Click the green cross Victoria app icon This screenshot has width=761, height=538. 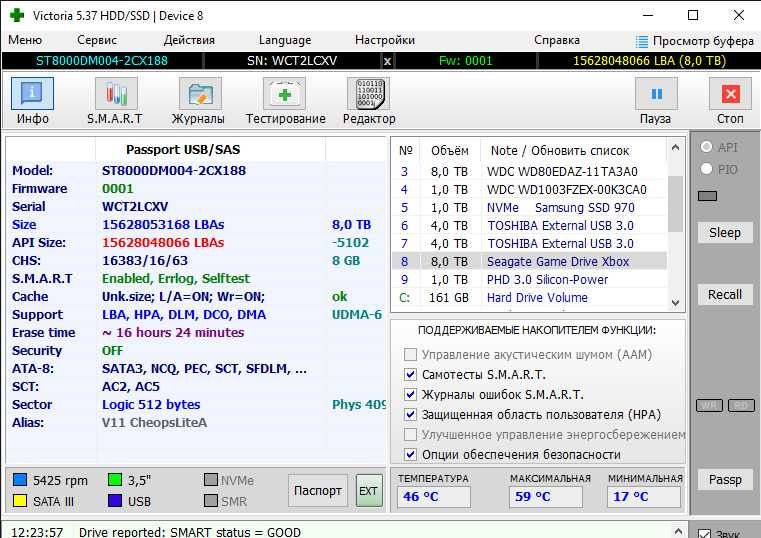click(17, 15)
